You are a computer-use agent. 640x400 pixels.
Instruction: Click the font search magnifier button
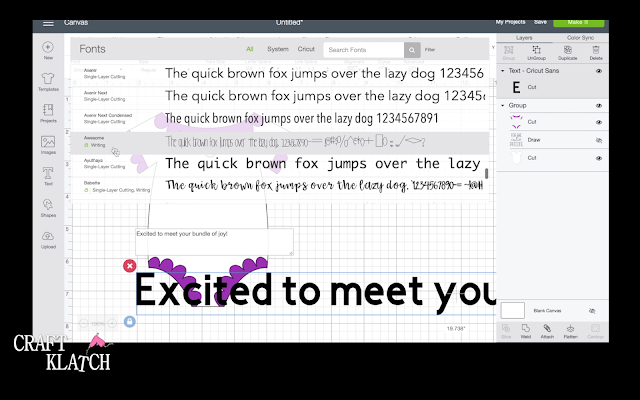coord(412,50)
